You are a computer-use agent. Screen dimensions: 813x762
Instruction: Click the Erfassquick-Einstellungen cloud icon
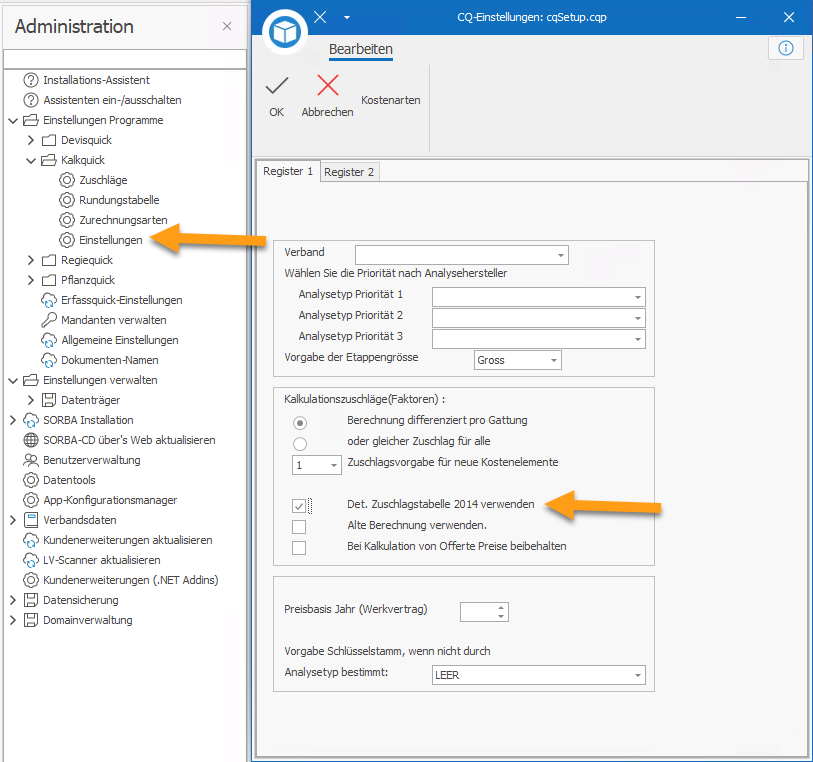pyautogui.click(x=49, y=300)
